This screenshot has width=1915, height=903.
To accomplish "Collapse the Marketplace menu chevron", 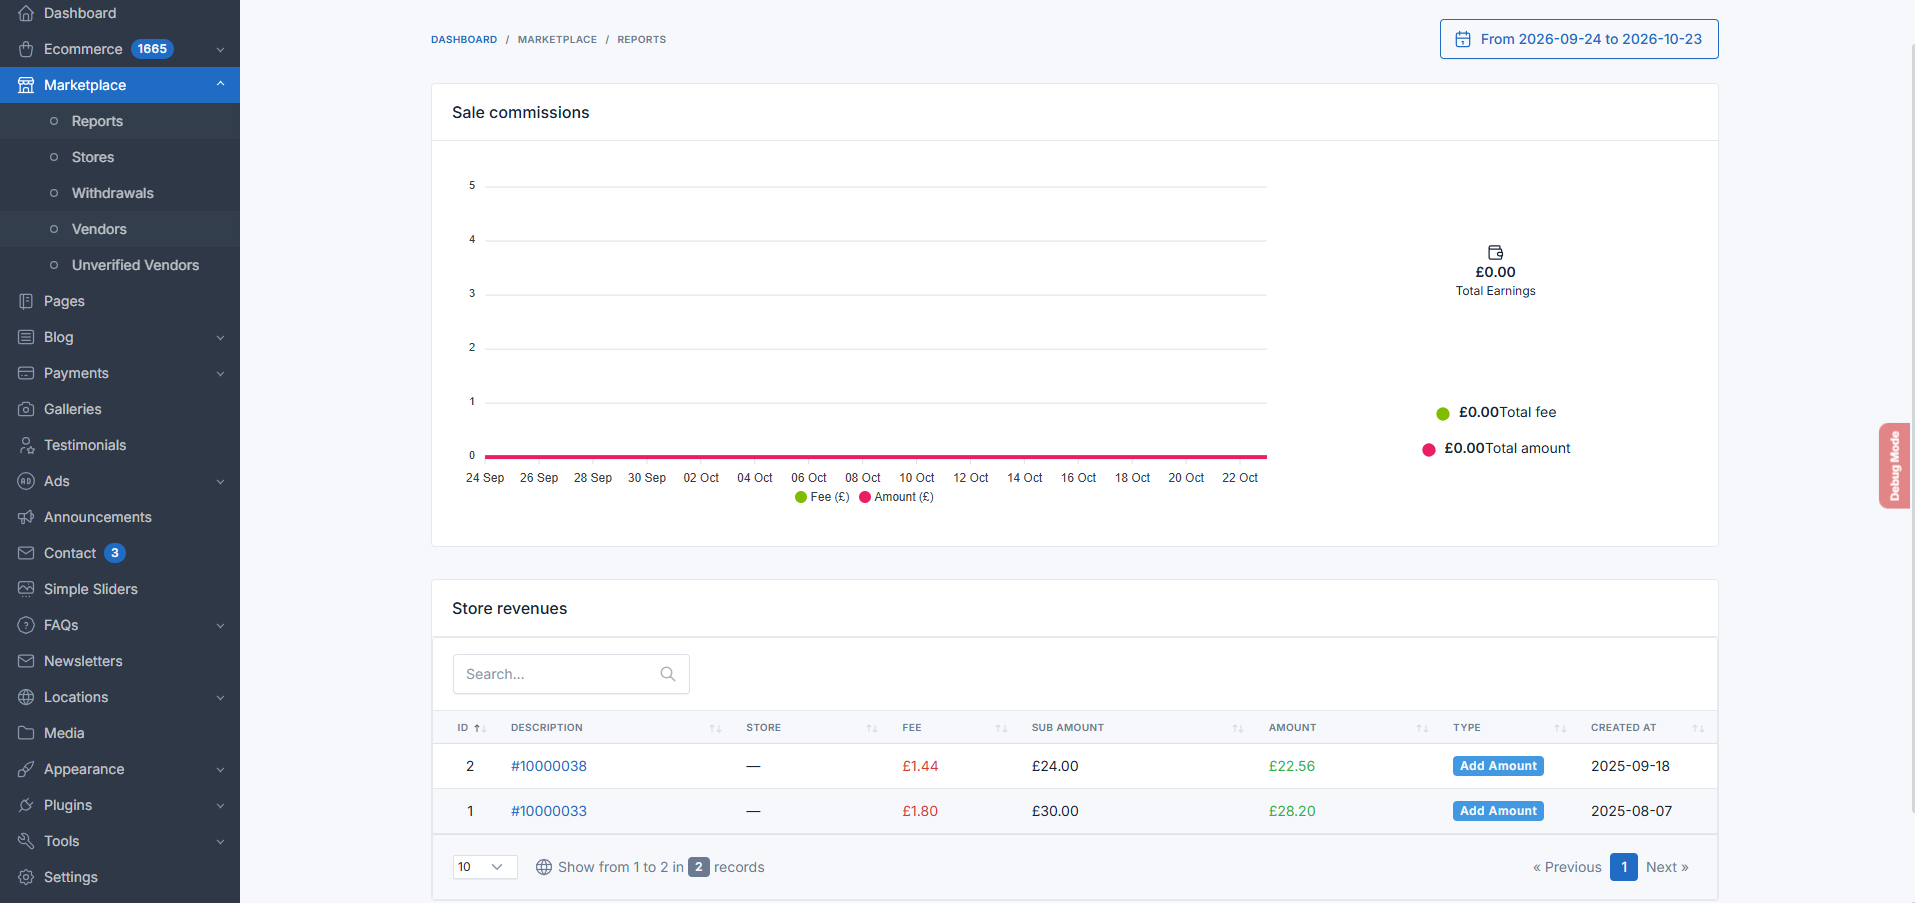I will [220, 84].
